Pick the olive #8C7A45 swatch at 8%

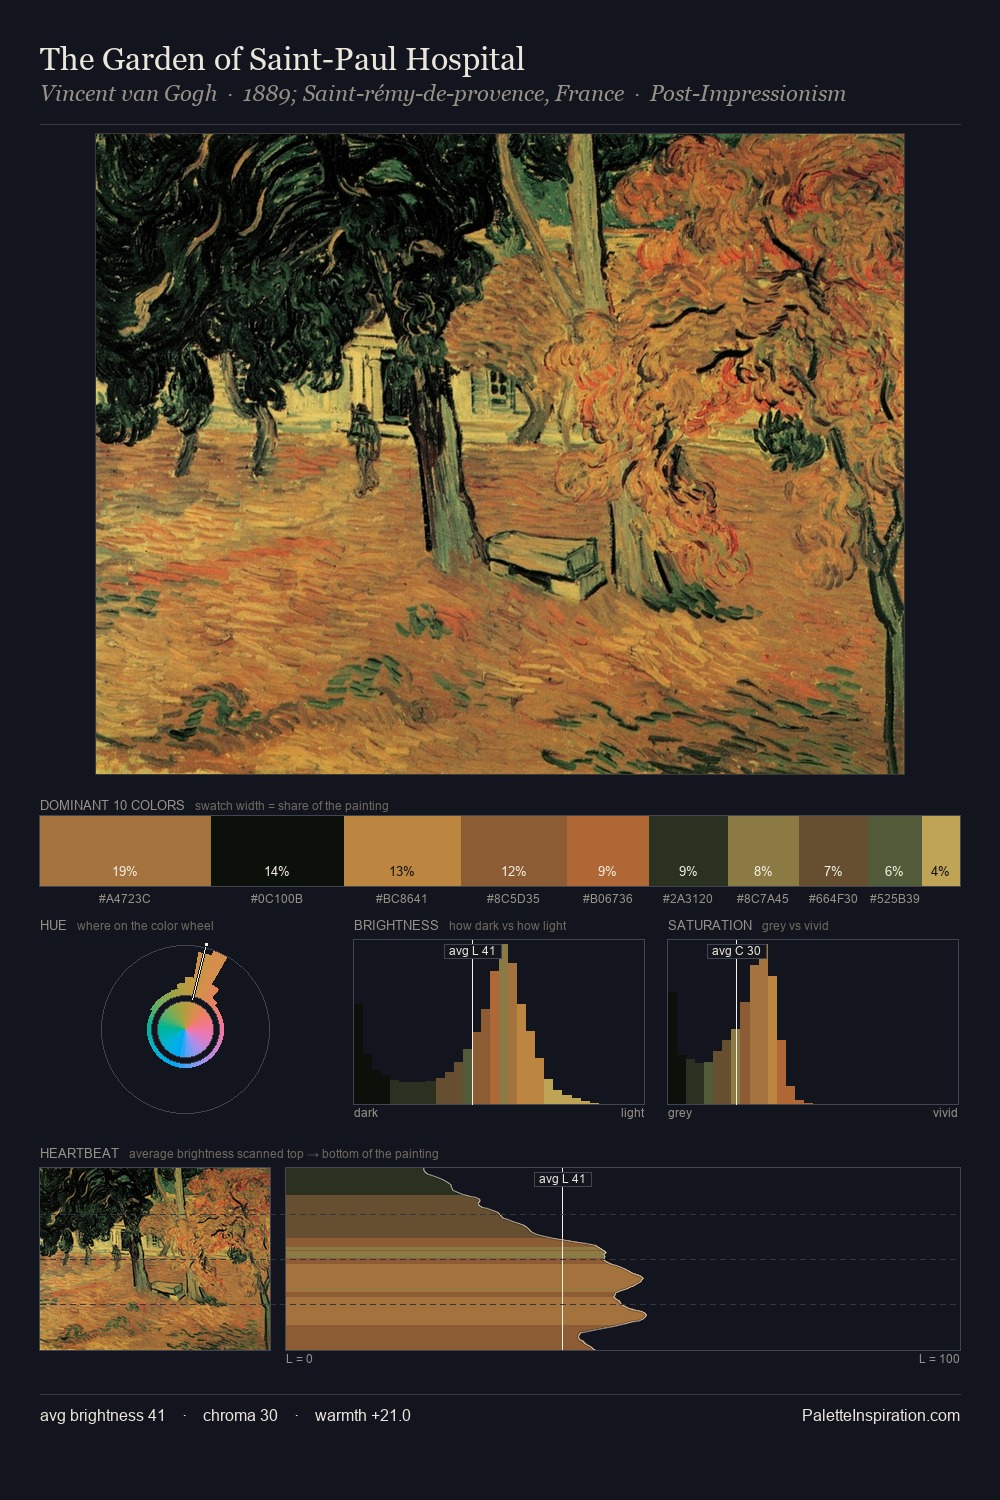[763, 851]
